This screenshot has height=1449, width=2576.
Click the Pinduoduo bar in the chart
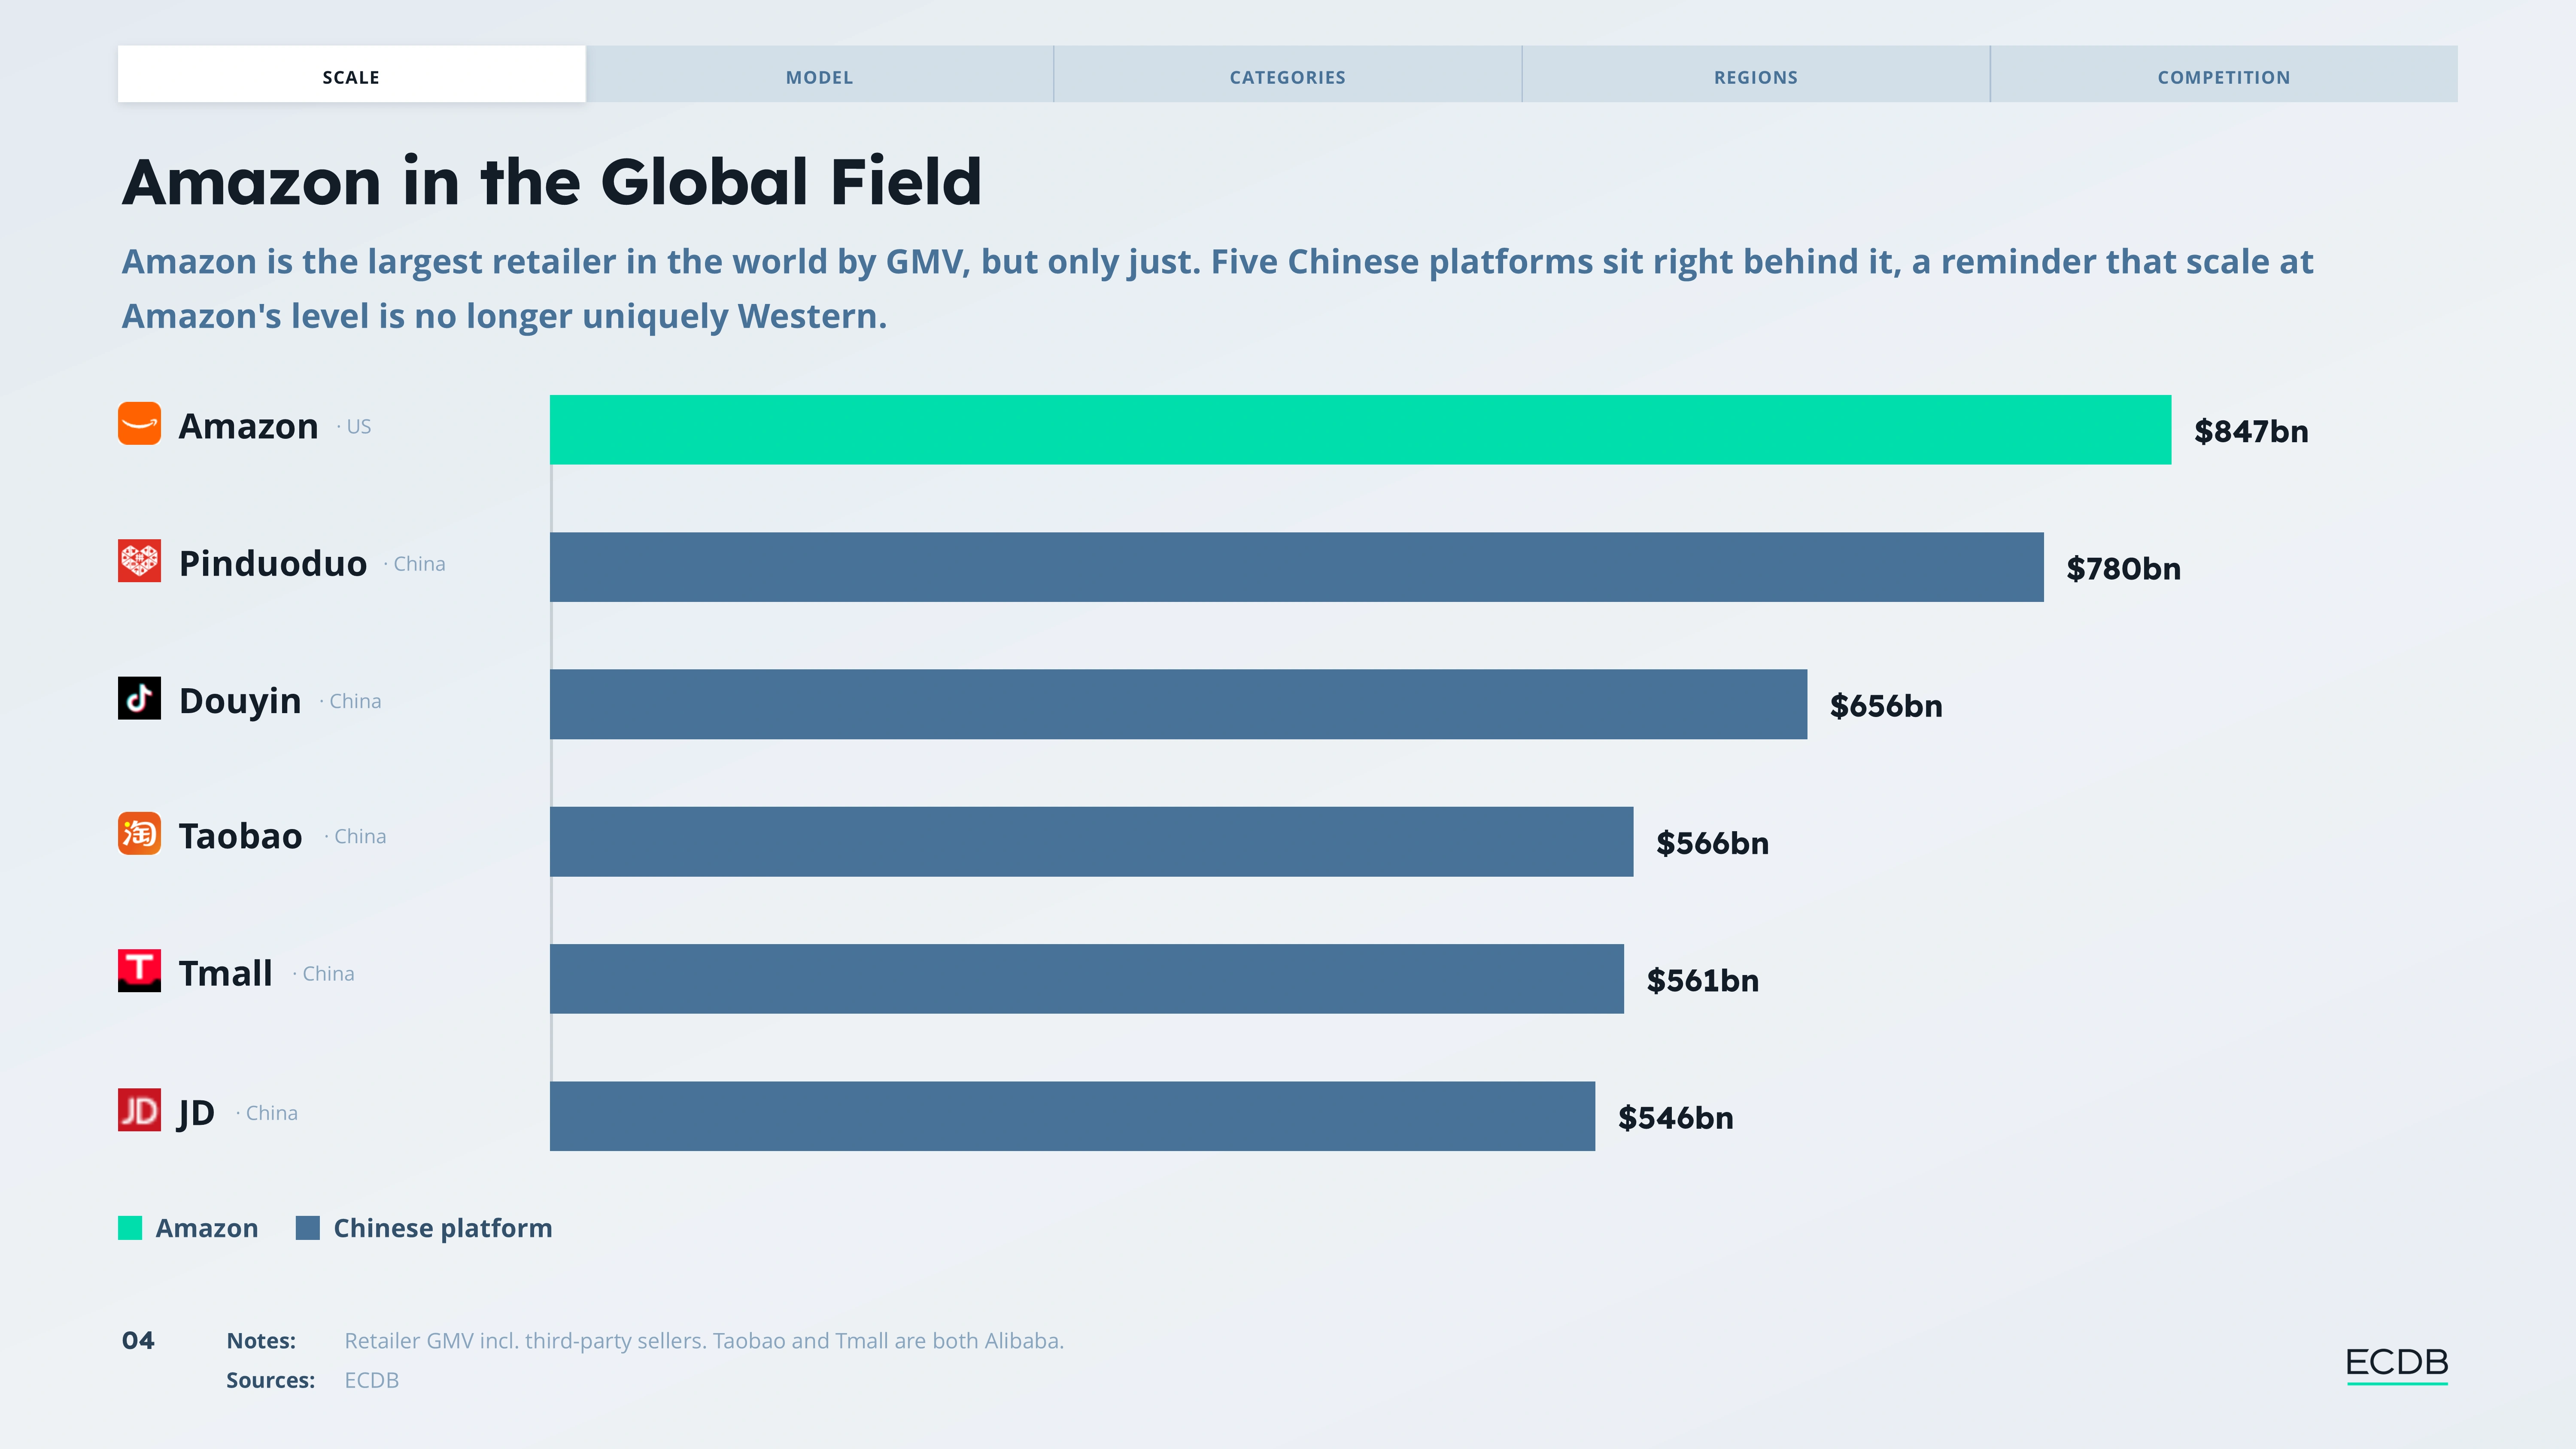tap(1297, 567)
